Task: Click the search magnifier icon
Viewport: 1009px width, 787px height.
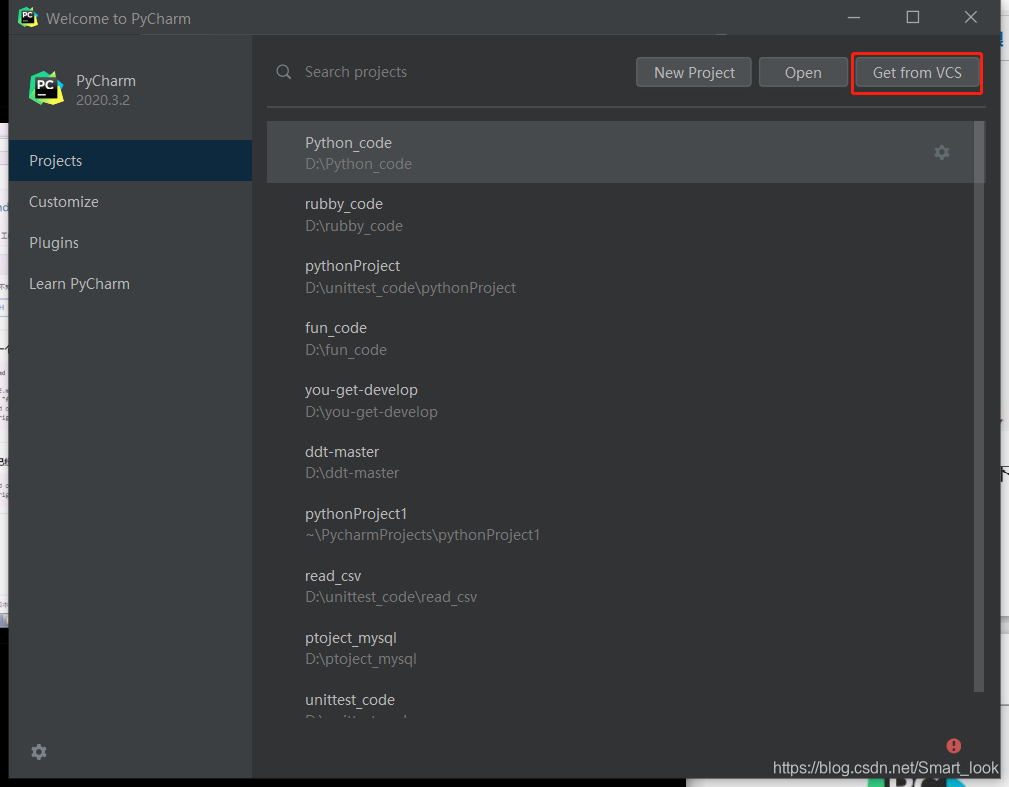Action: 284,72
